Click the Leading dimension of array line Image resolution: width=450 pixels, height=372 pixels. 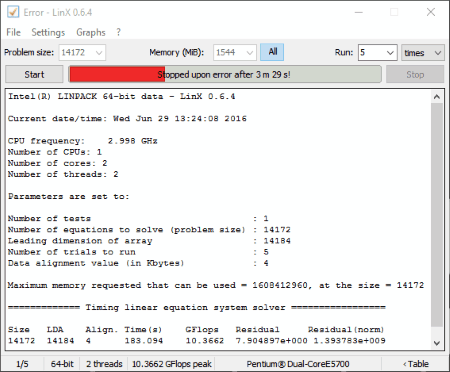point(149,241)
